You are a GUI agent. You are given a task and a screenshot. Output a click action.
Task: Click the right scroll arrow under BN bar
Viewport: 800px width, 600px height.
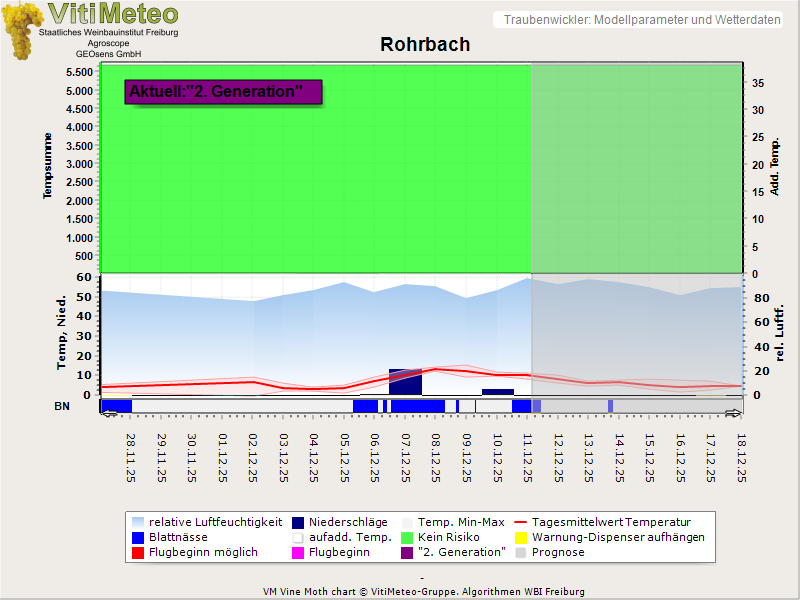coord(734,412)
